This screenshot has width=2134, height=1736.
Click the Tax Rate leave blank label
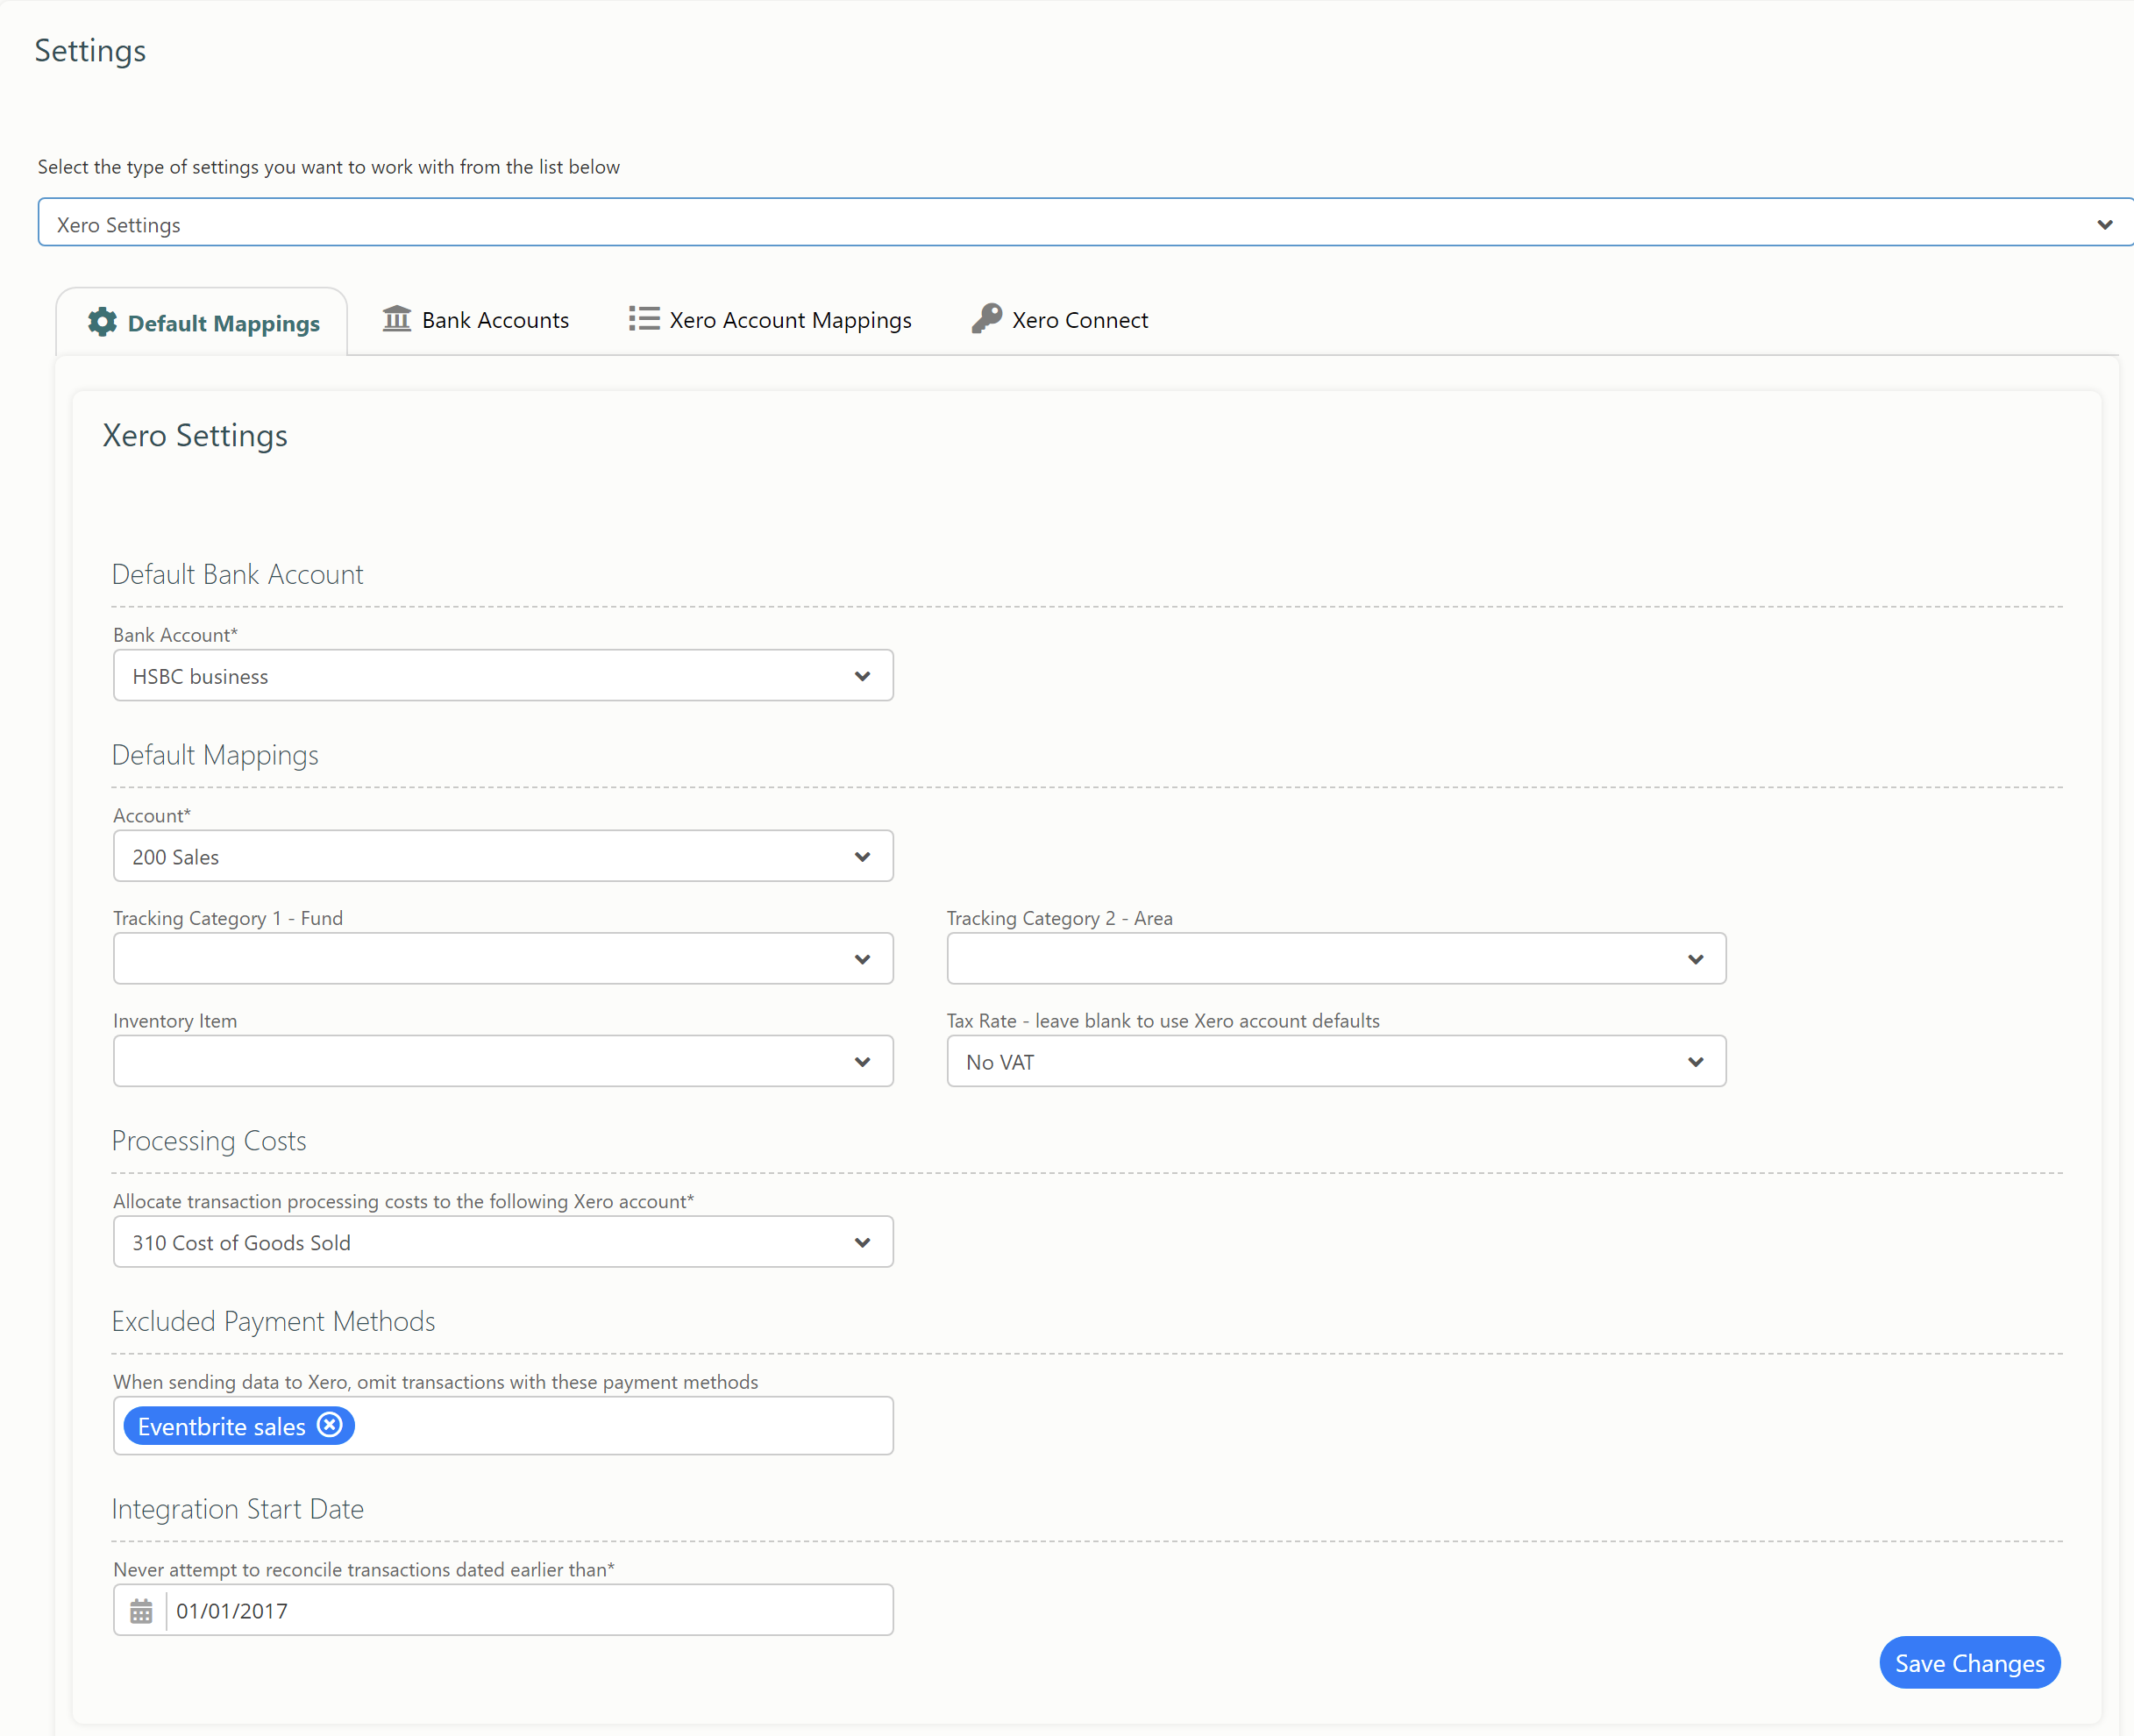pyautogui.click(x=1163, y=1021)
